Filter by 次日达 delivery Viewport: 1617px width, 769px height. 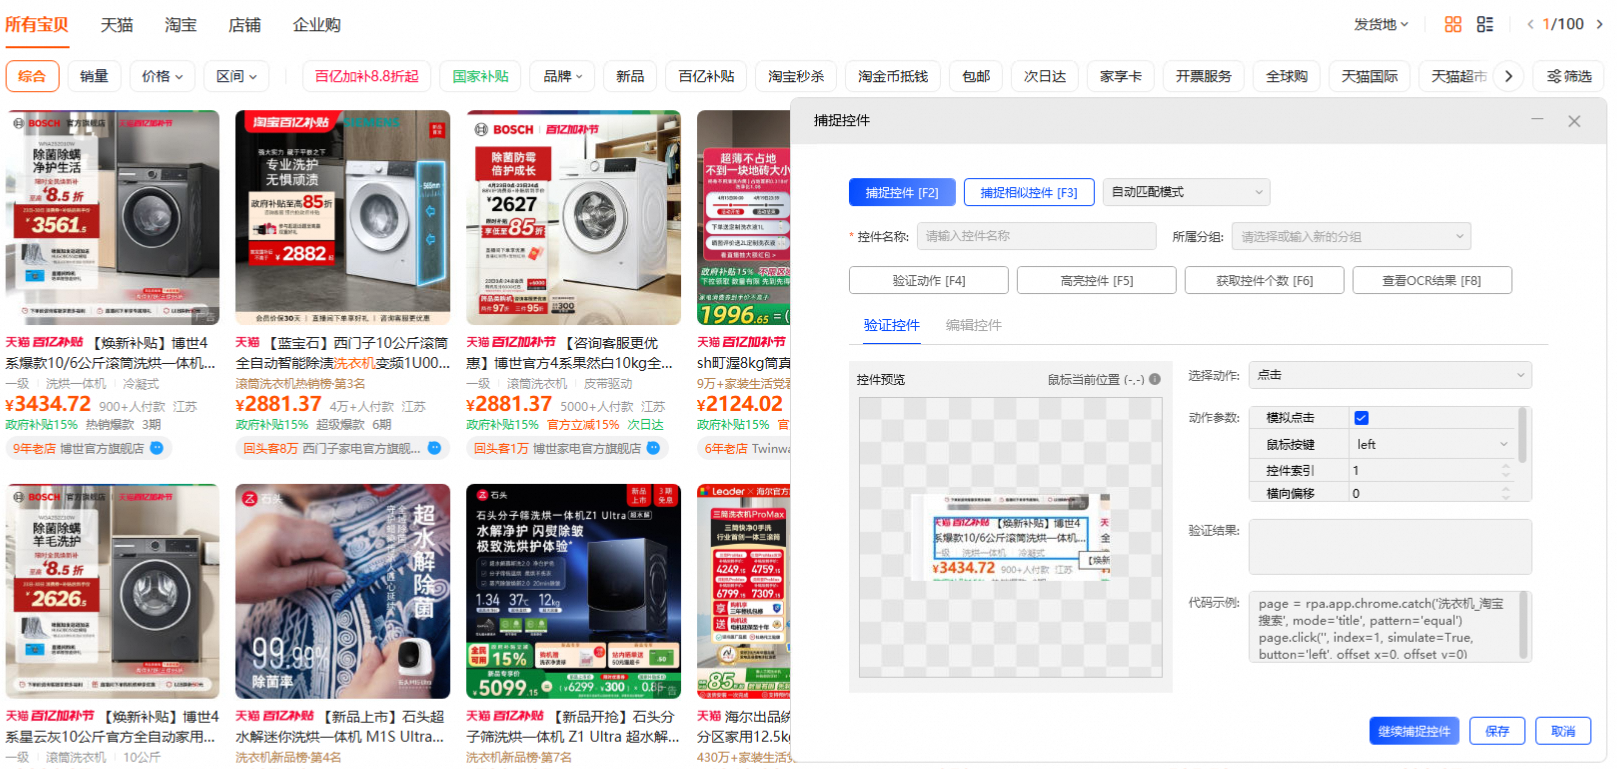(x=1045, y=76)
